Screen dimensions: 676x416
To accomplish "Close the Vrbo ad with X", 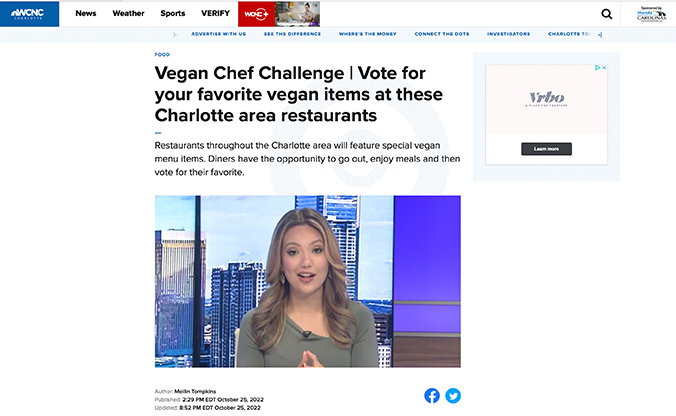I will tap(604, 68).
